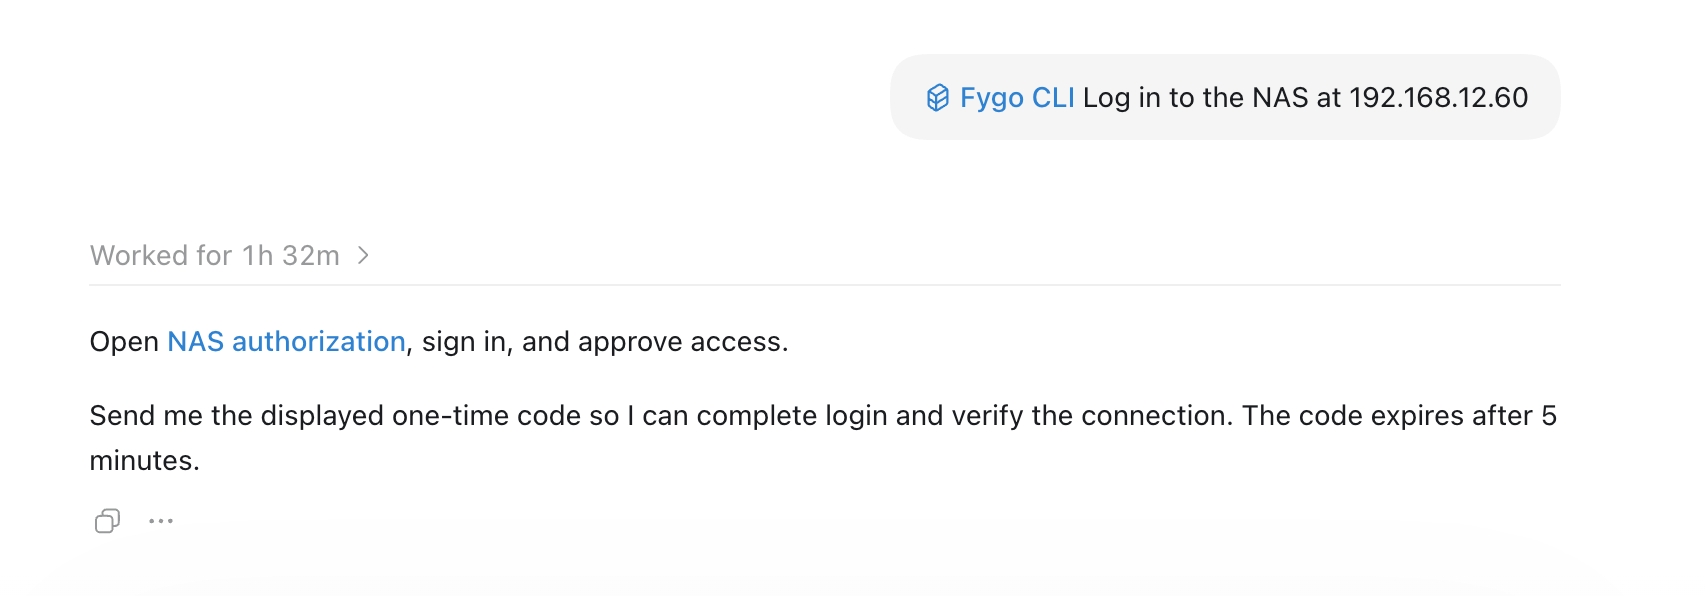This screenshot has height=596, width=1706.
Task: Click the Fygo CLI cube icon
Action: (937, 97)
